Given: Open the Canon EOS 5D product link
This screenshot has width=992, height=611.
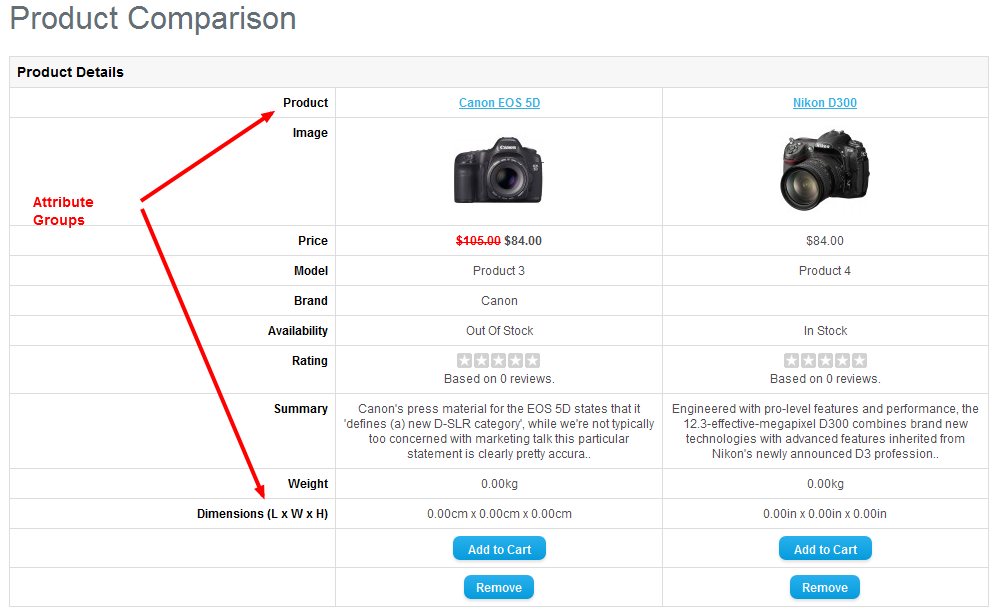Looking at the screenshot, I should click(x=499, y=103).
